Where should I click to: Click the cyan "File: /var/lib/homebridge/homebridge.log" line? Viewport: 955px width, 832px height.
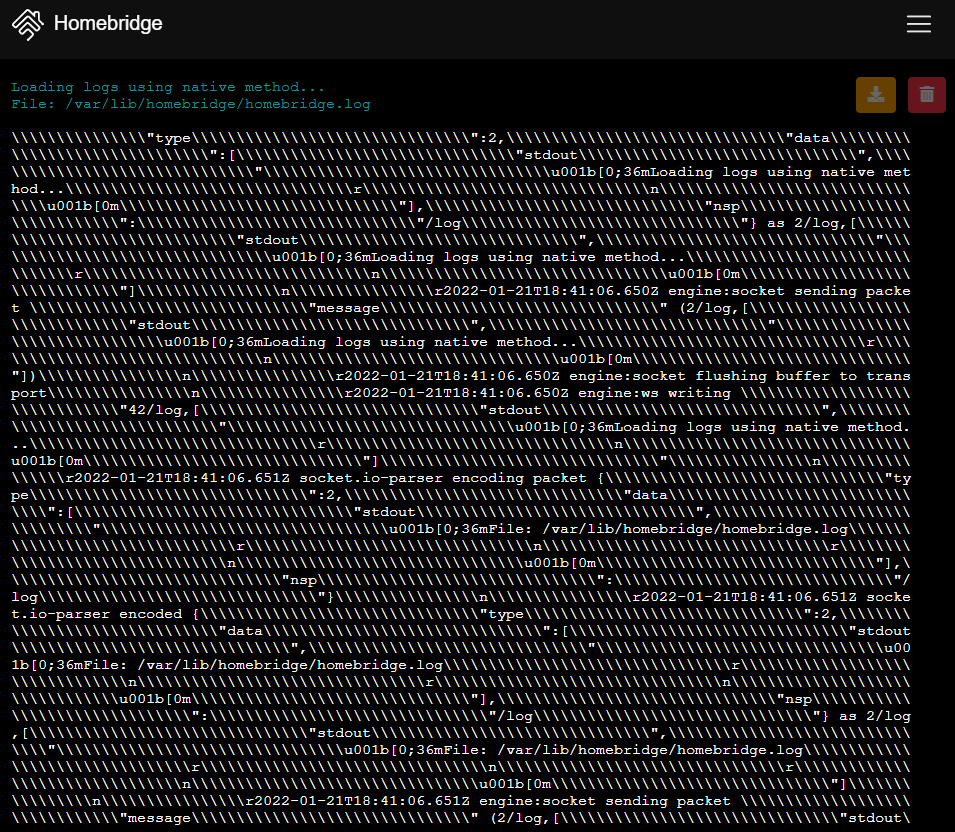[x=191, y=104]
